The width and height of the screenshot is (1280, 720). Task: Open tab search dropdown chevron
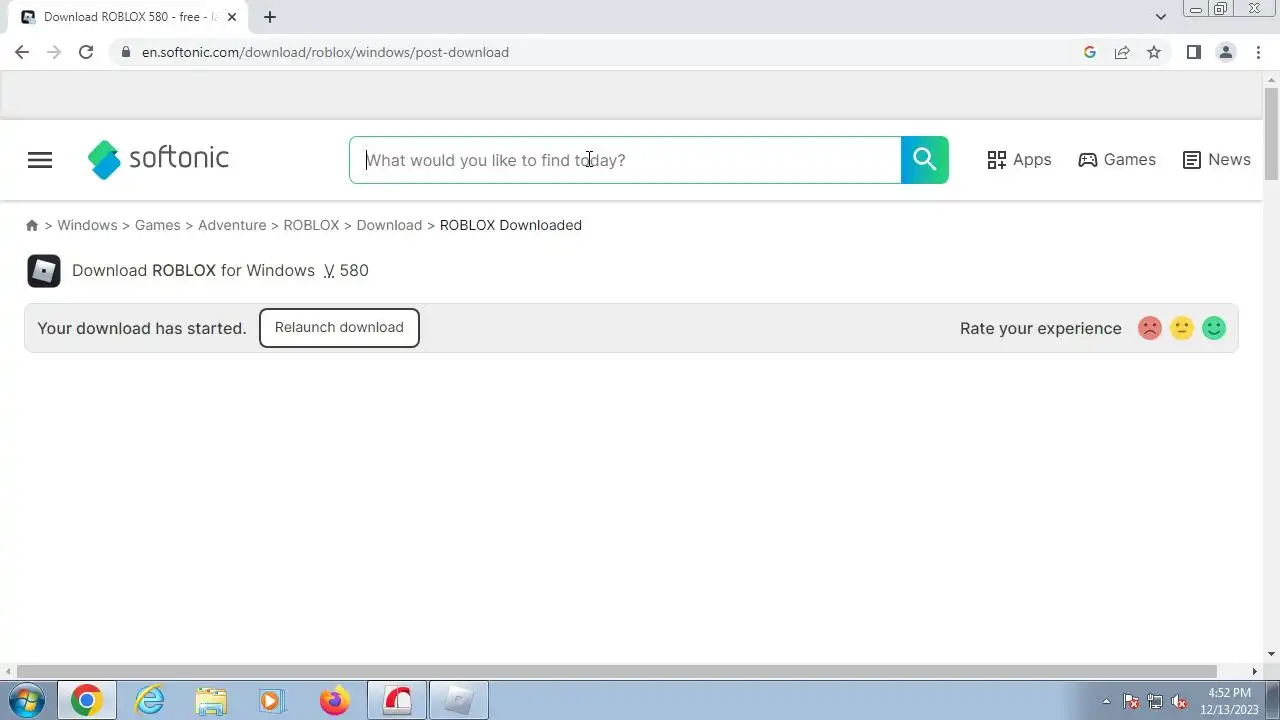coord(1161,17)
